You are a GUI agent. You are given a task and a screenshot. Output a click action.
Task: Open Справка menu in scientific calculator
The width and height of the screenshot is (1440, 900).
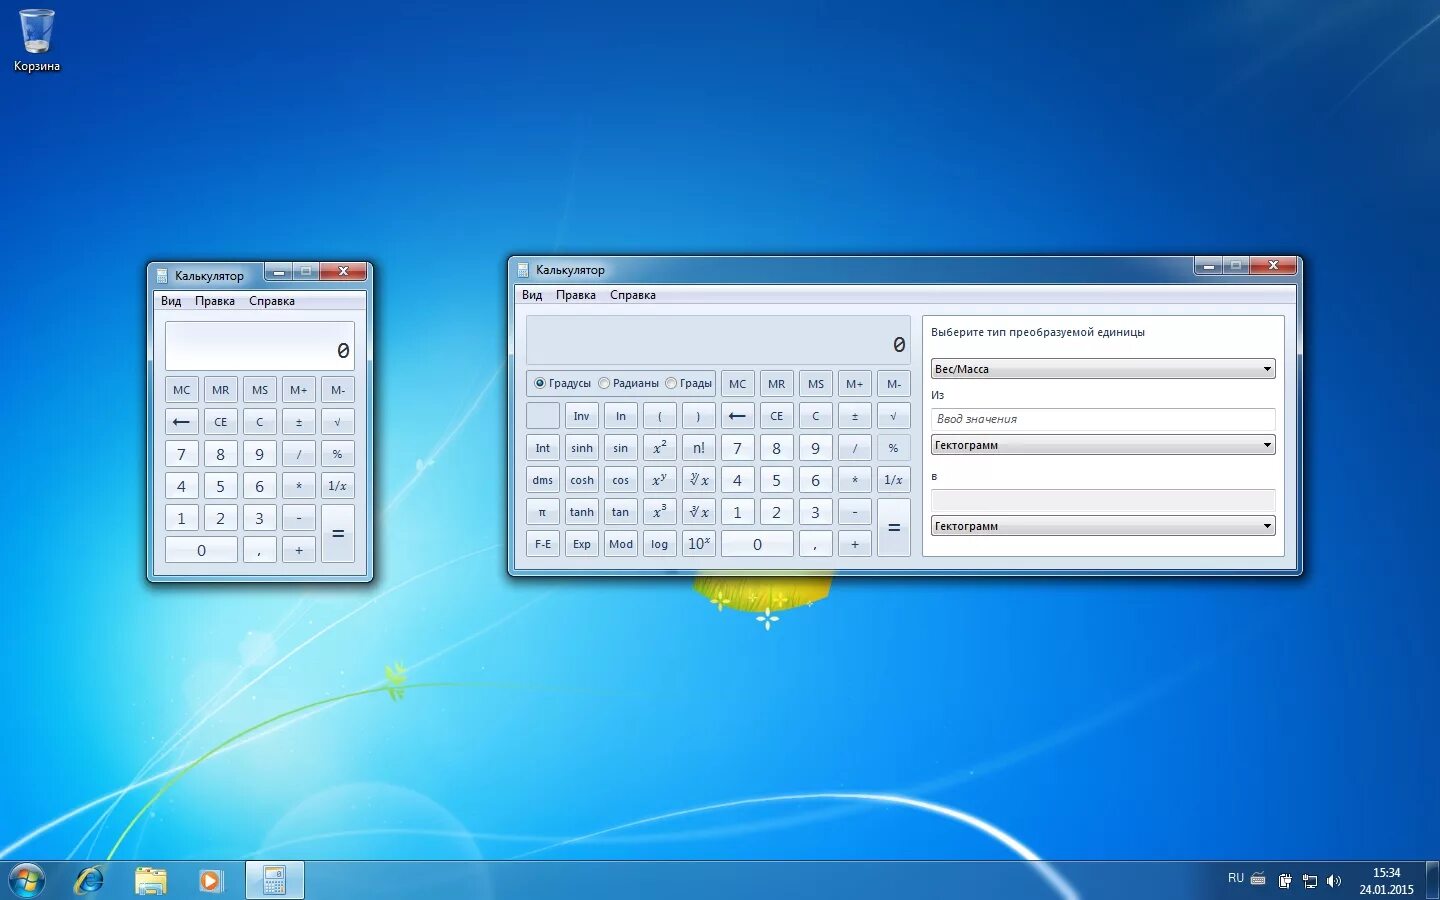pyautogui.click(x=633, y=295)
